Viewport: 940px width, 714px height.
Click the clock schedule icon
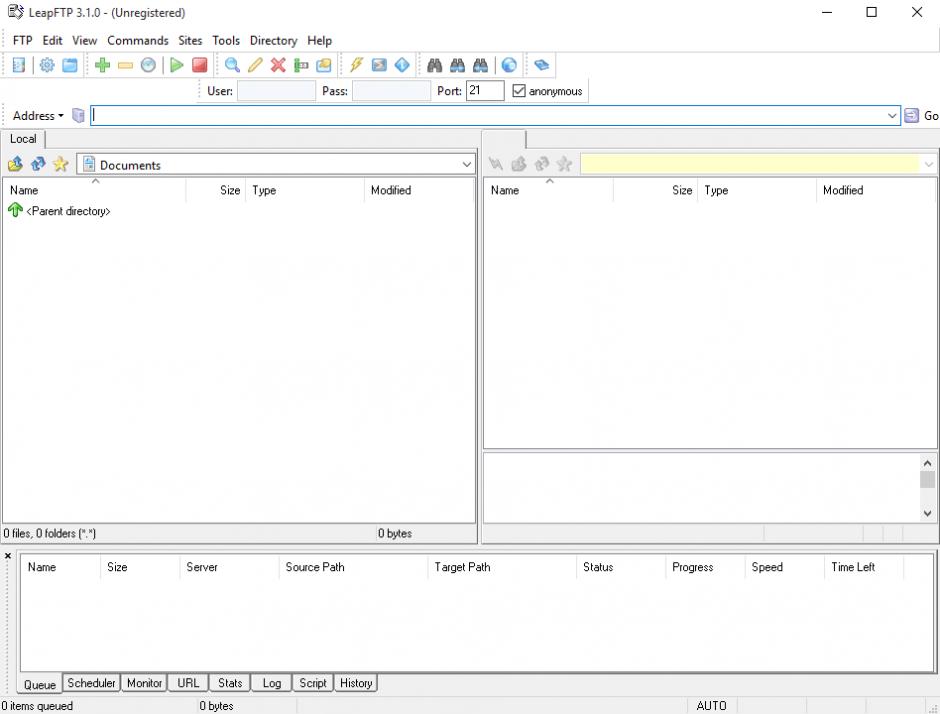tap(148, 65)
